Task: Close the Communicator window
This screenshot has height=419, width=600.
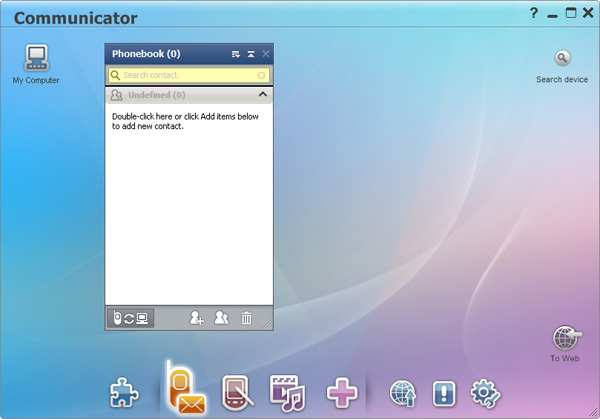Action: point(588,13)
